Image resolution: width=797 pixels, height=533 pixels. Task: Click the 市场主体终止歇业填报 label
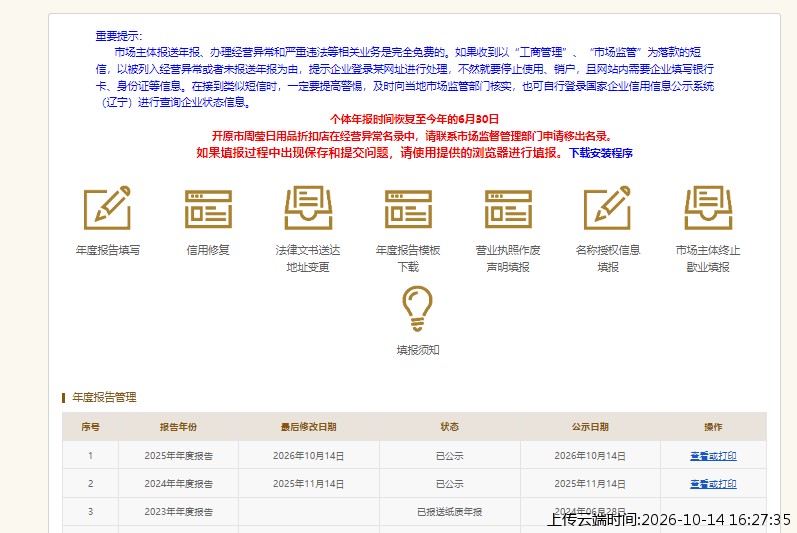pyautogui.click(x=708, y=258)
